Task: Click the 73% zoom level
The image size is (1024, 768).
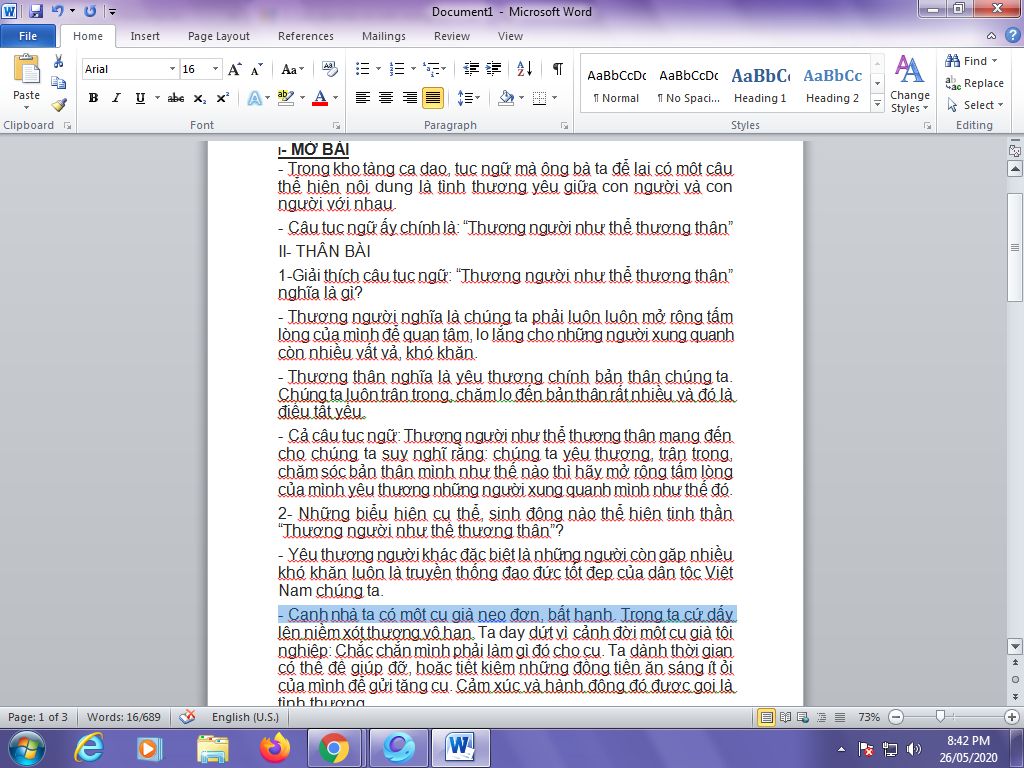Action: click(x=869, y=716)
